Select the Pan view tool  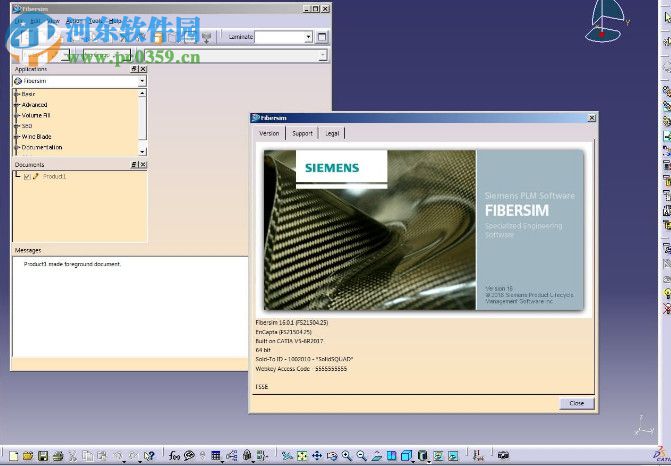317,456
